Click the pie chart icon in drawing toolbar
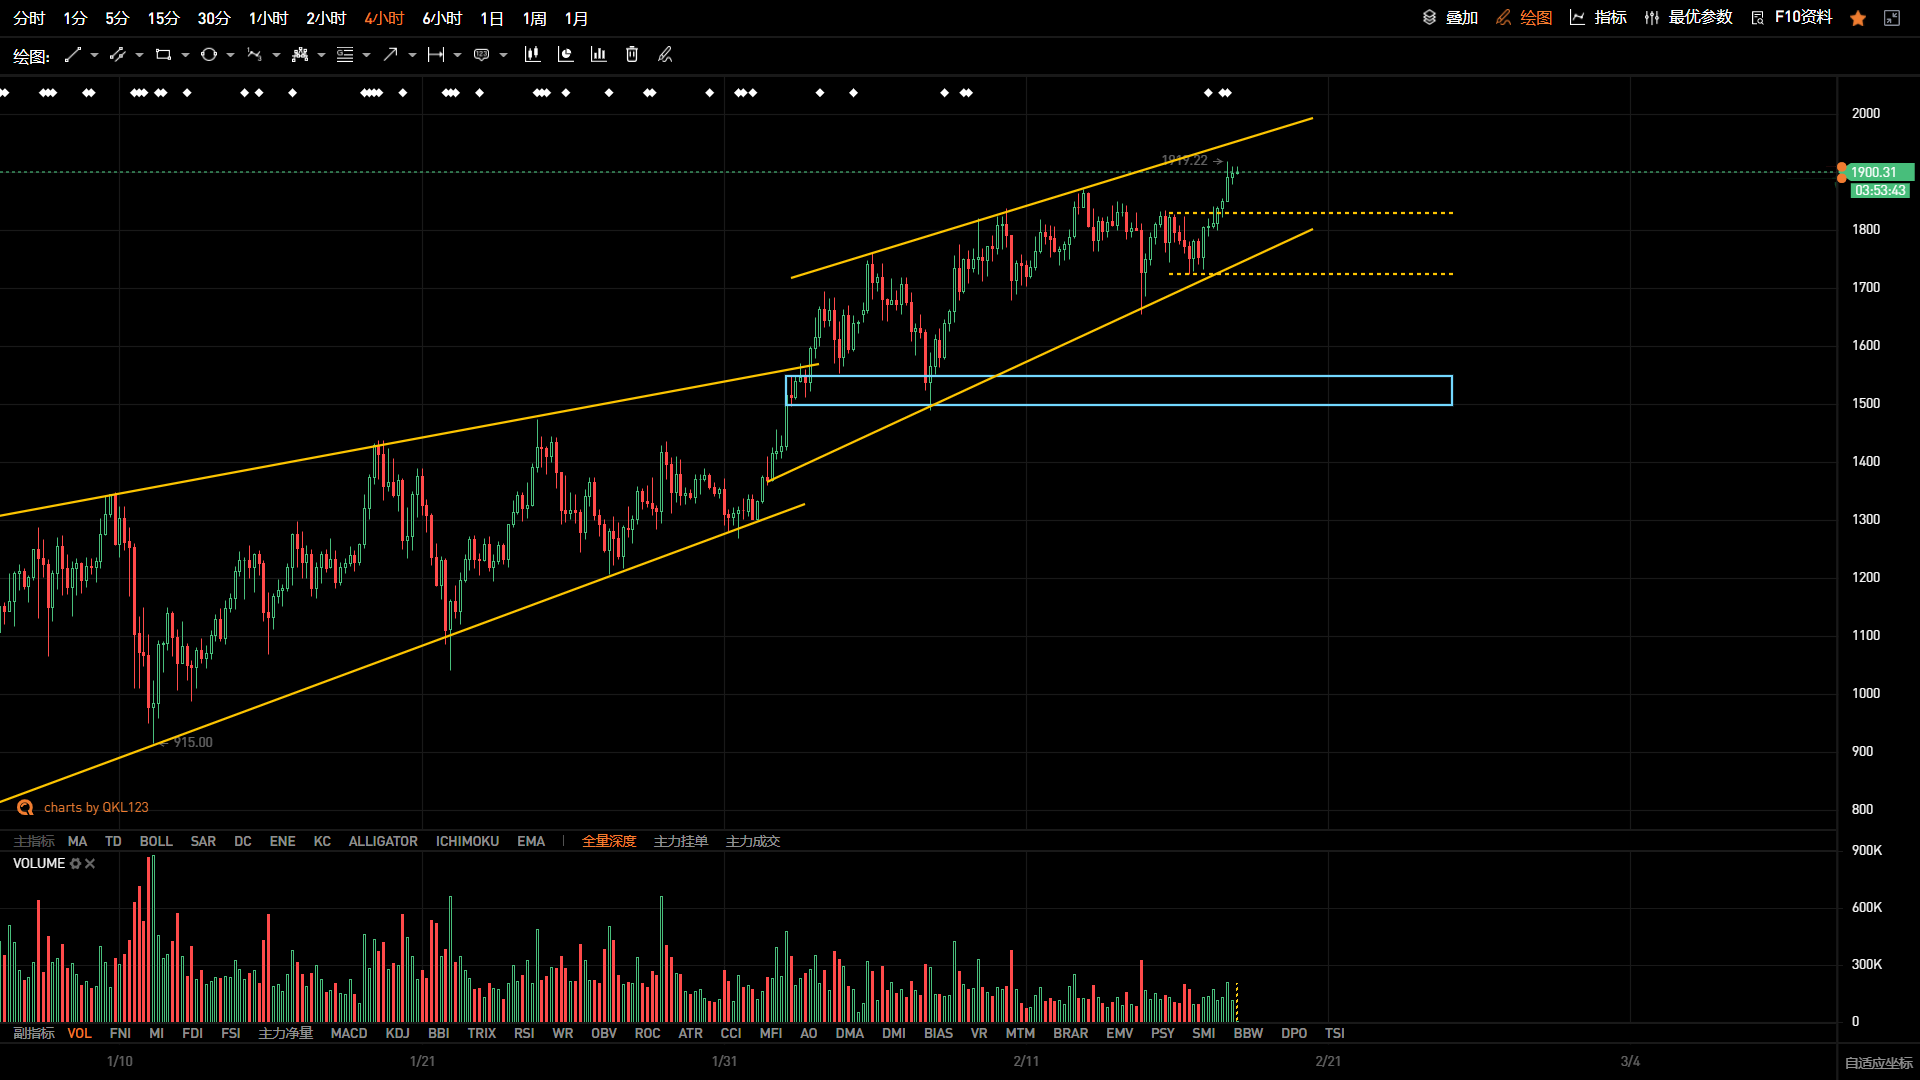The image size is (1920, 1080). [566, 55]
